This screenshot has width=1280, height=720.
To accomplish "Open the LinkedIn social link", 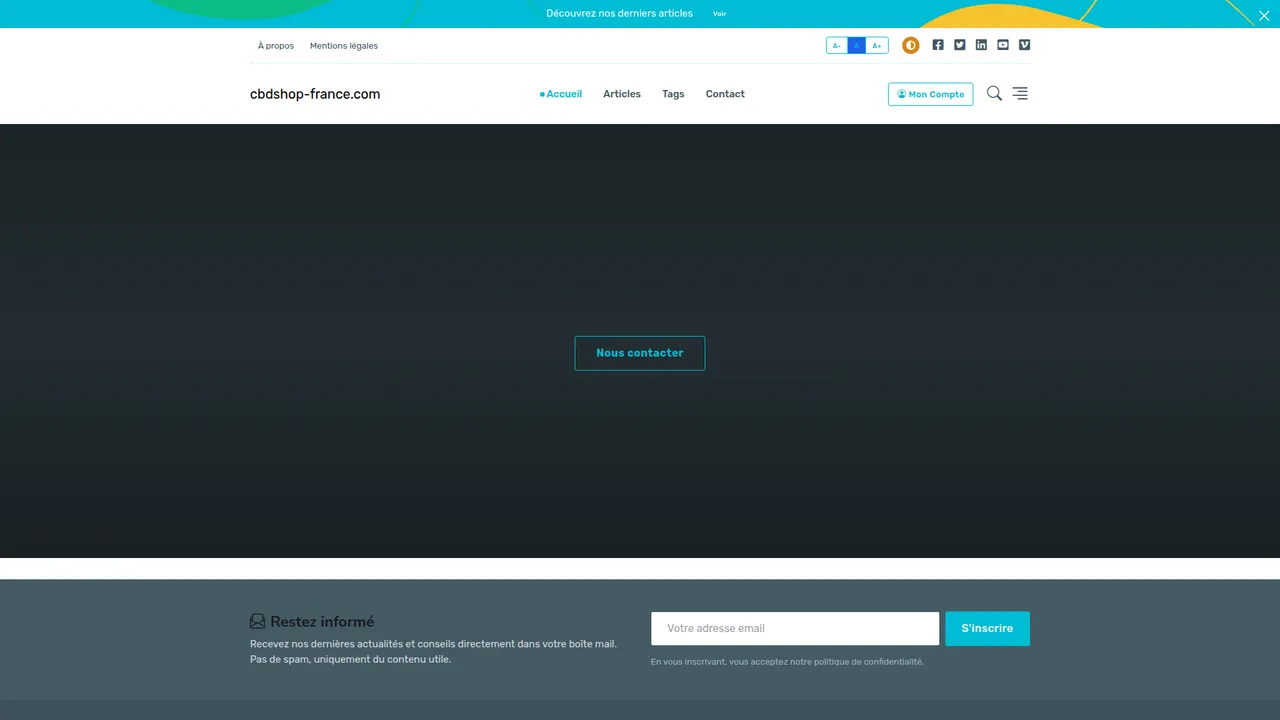I will pyautogui.click(x=981, y=45).
